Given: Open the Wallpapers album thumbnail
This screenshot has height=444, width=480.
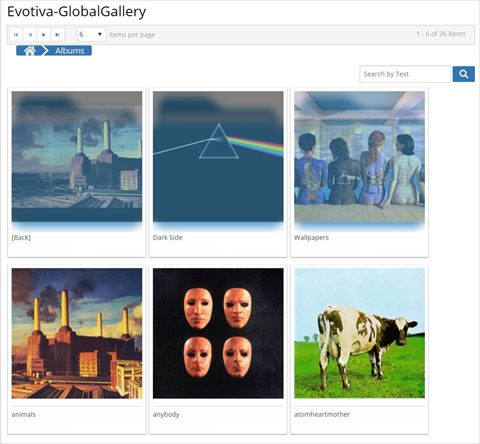Looking at the screenshot, I should 359,157.
